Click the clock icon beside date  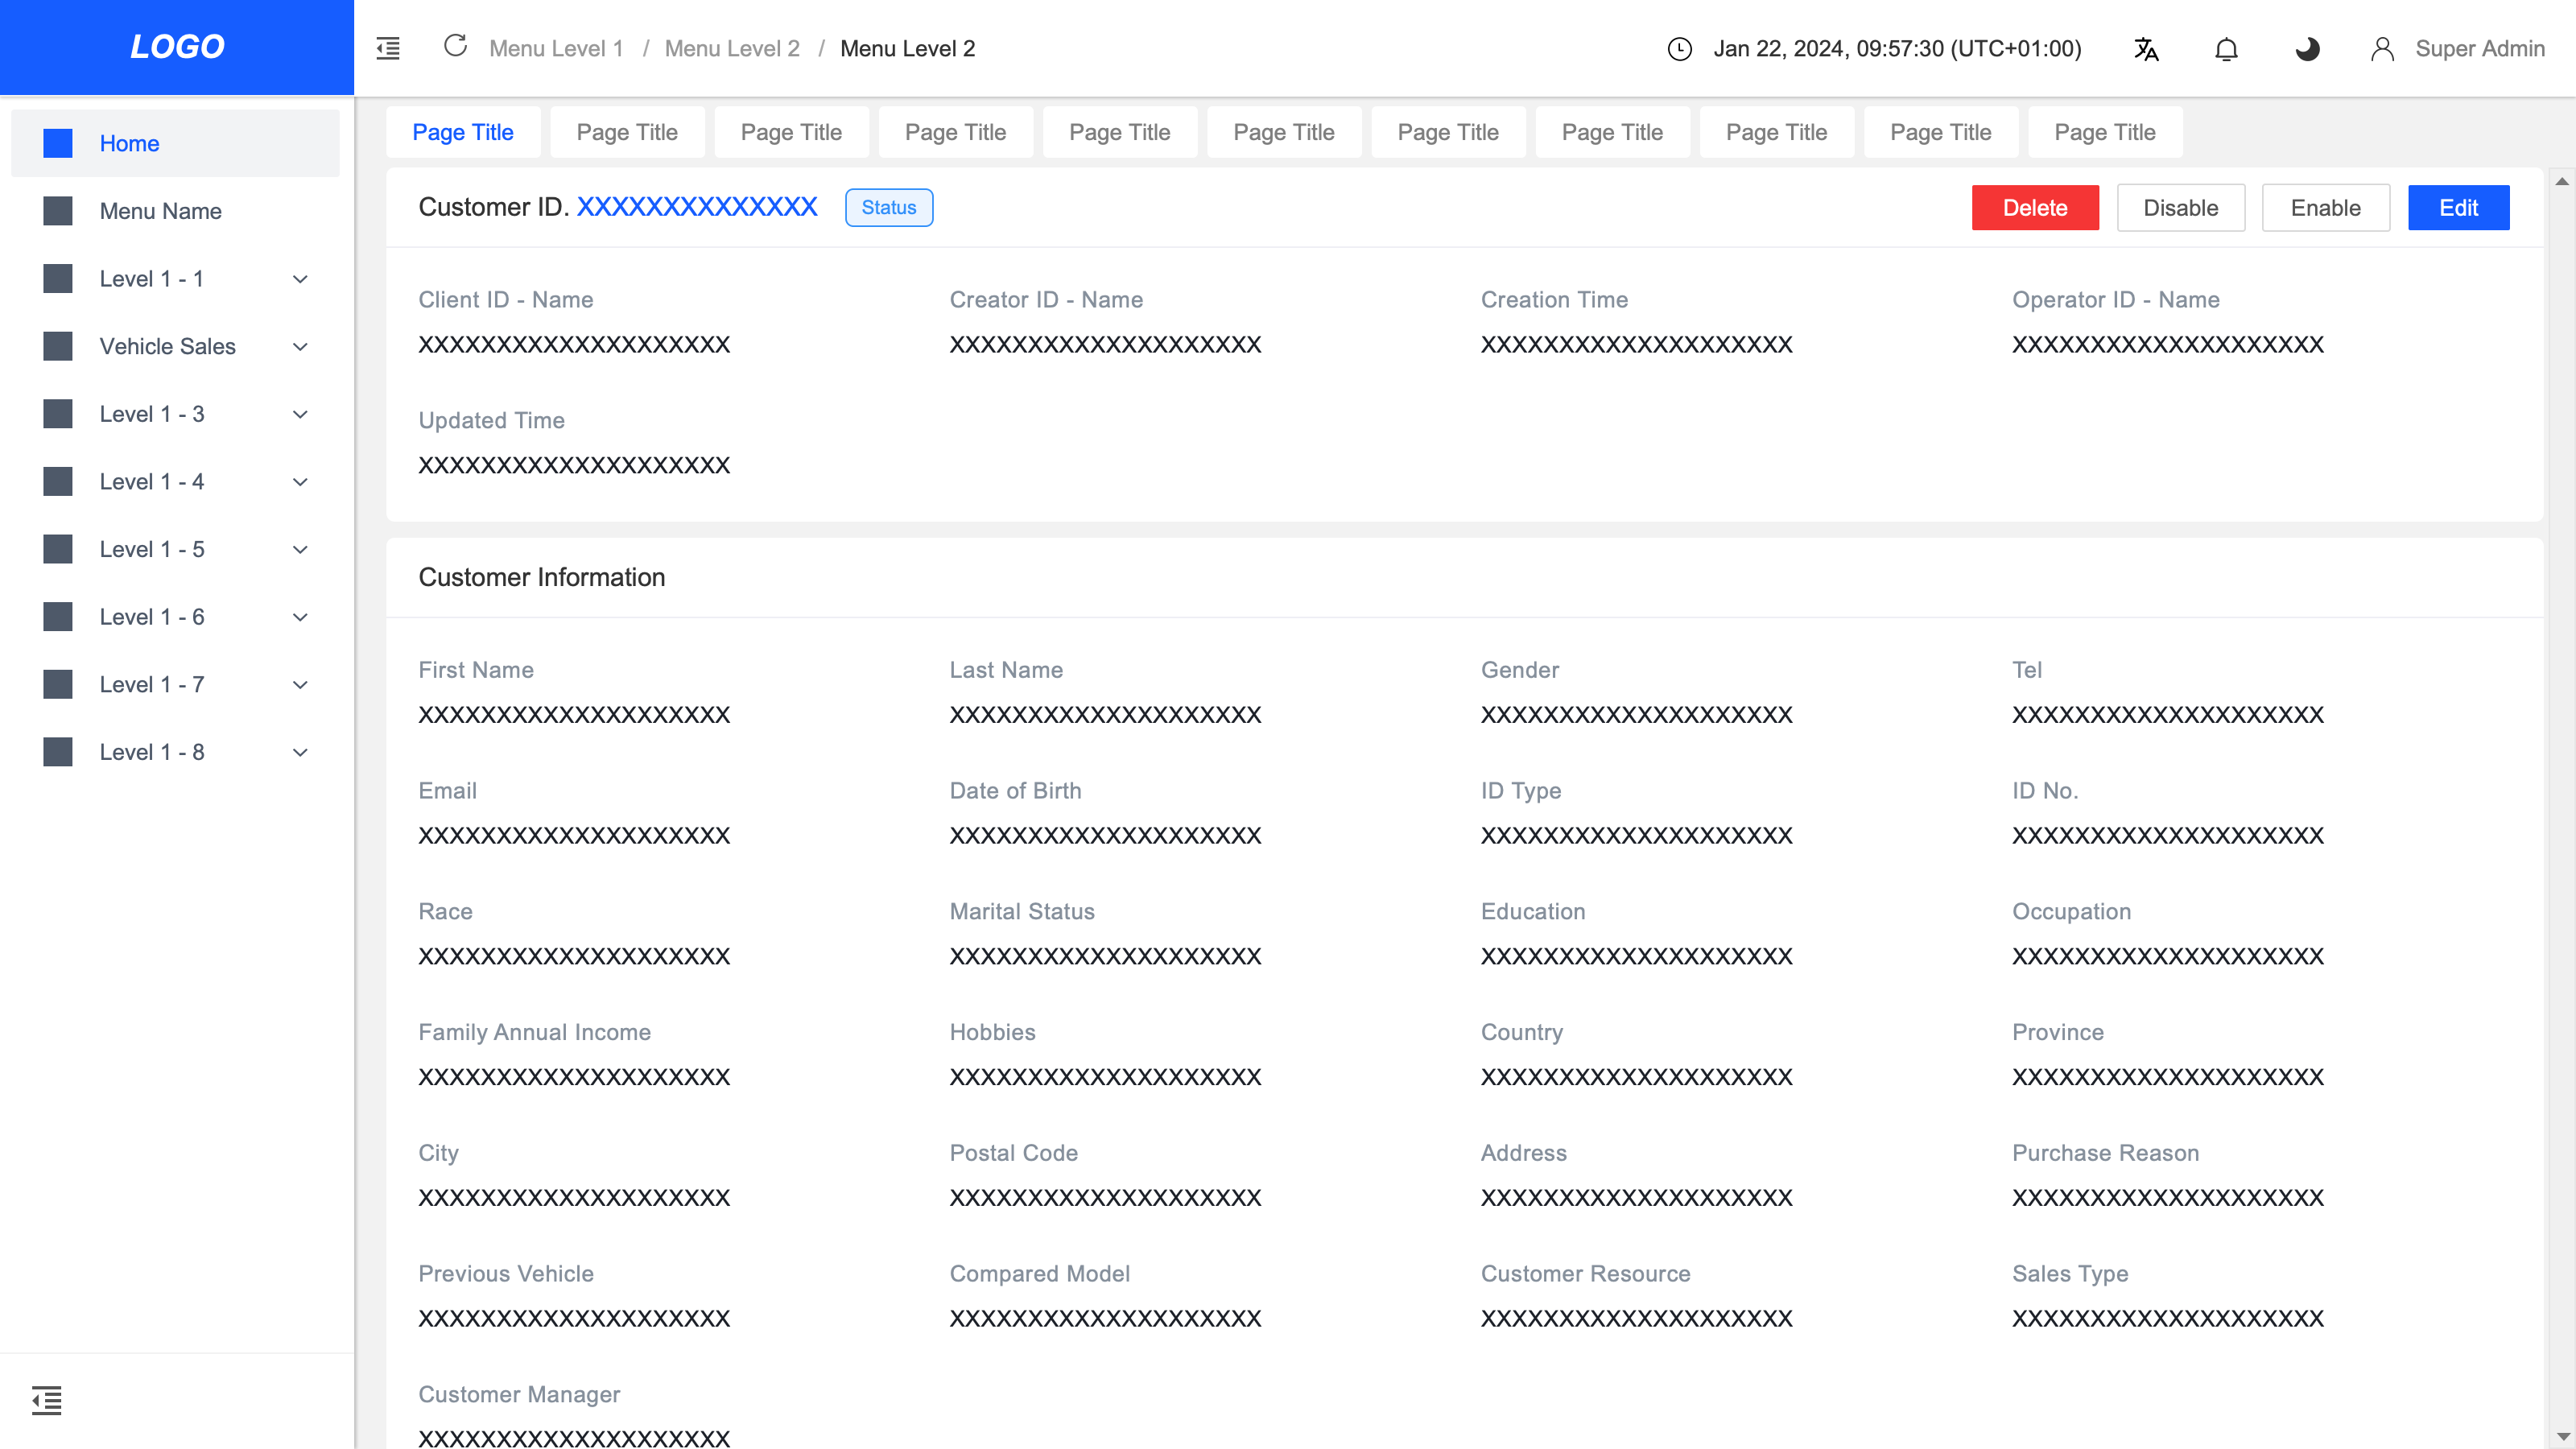pos(1680,49)
